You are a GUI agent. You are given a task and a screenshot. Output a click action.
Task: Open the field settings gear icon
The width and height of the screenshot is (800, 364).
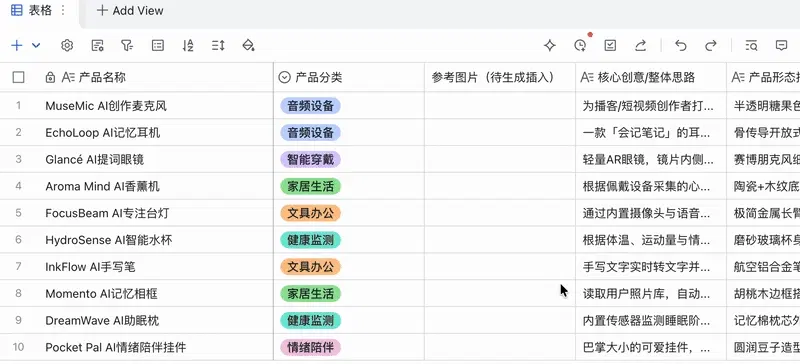coord(67,45)
